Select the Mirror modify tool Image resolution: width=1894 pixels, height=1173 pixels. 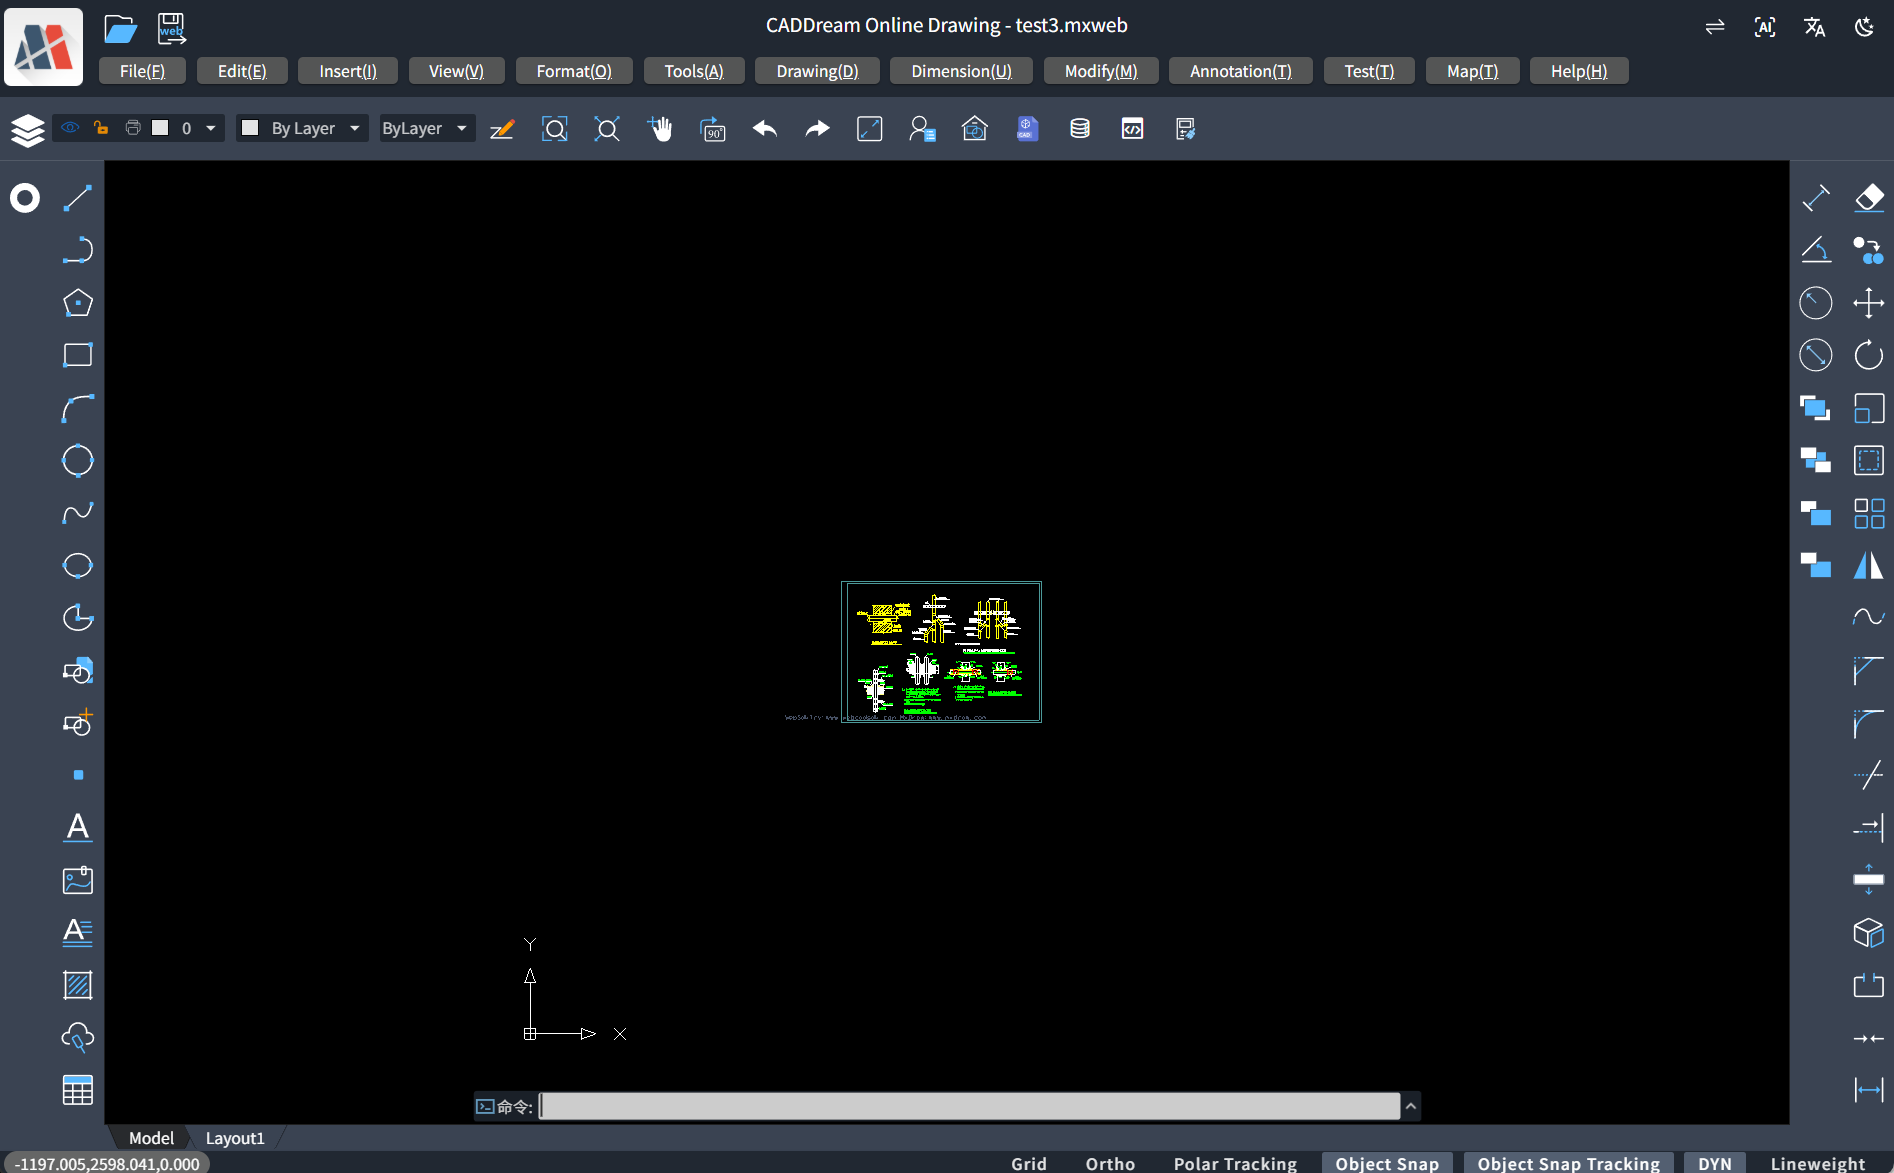(x=1869, y=566)
